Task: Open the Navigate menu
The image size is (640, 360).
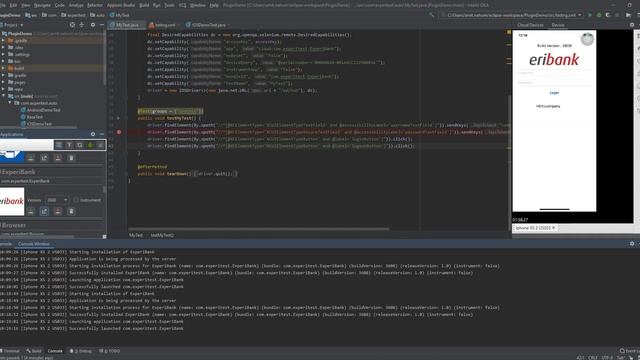Action: 42,5
